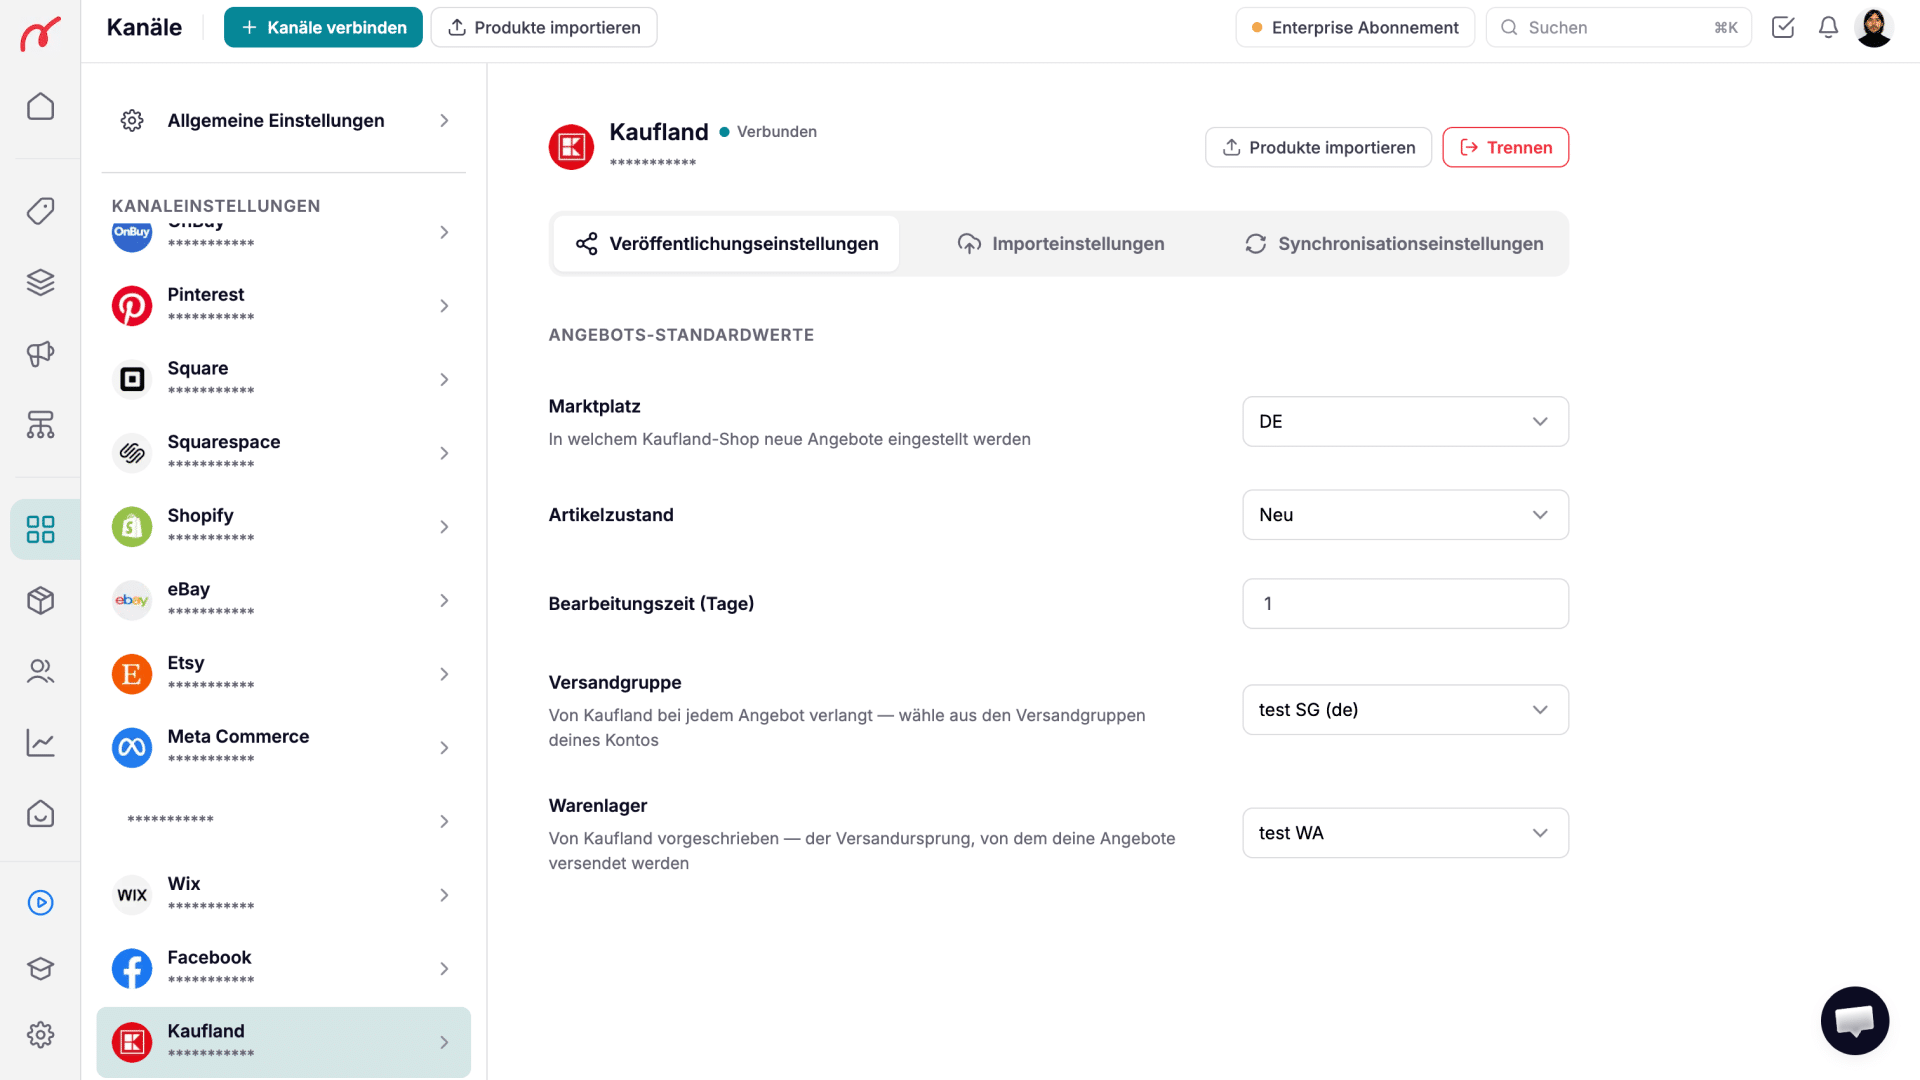
Task: Click the Wix channel logo
Action: point(132,895)
